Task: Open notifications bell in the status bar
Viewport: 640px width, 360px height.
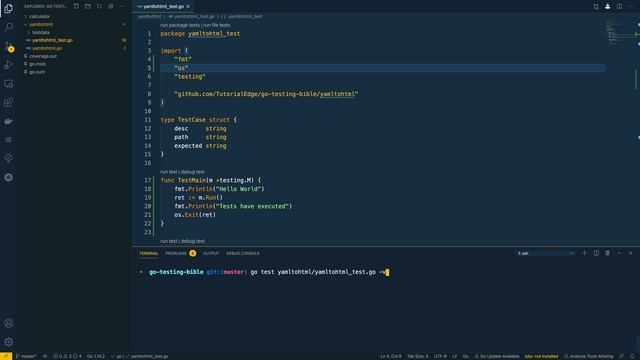Action: click(x=632, y=356)
